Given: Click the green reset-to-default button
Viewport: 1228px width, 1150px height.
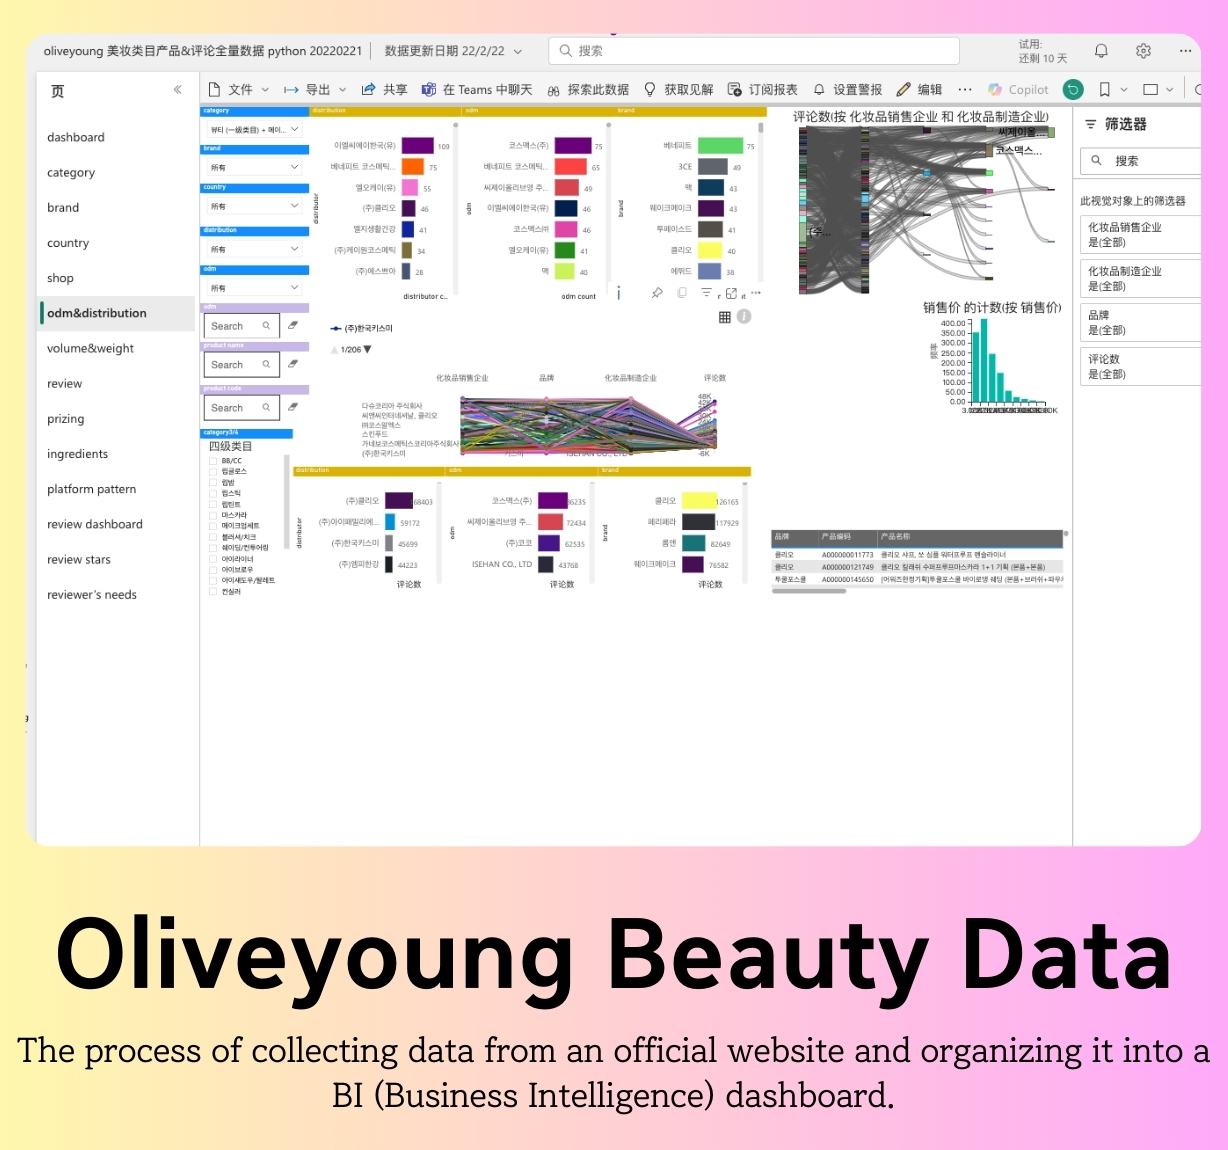Looking at the screenshot, I should coord(1073,89).
